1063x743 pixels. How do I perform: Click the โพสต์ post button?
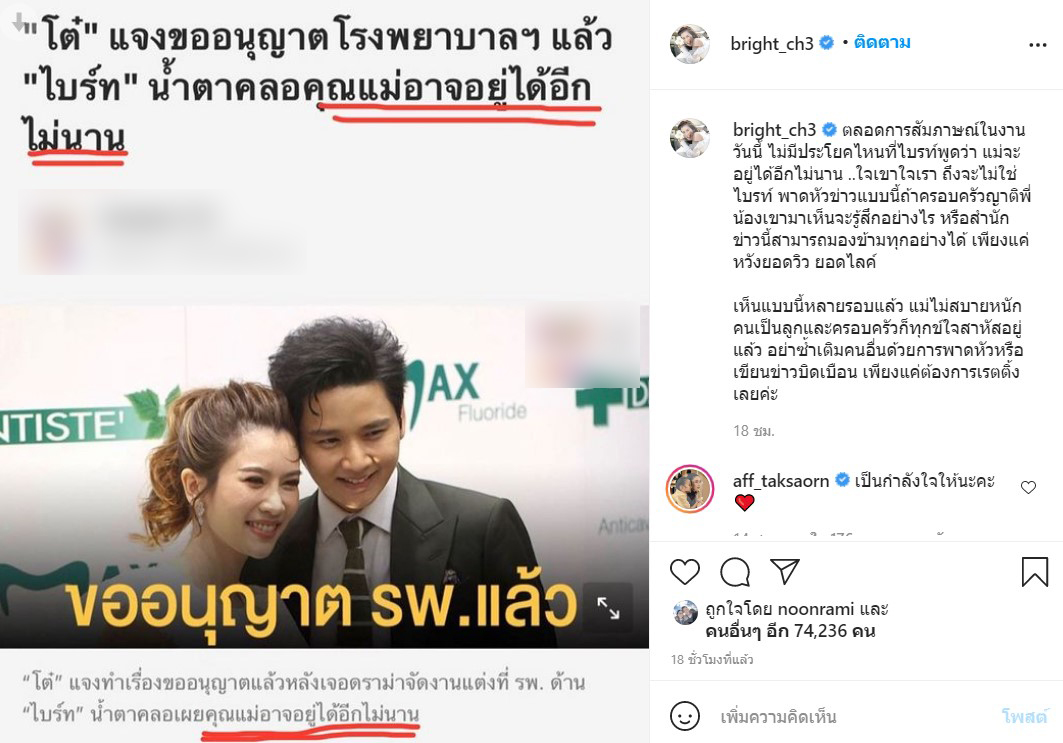[x=1024, y=716]
